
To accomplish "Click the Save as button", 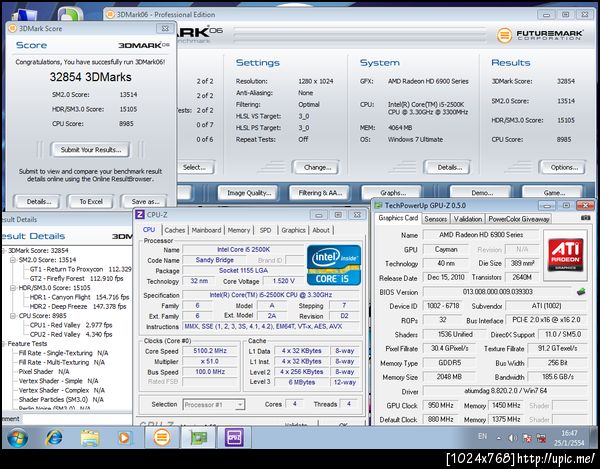I will pyautogui.click(x=145, y=201).
